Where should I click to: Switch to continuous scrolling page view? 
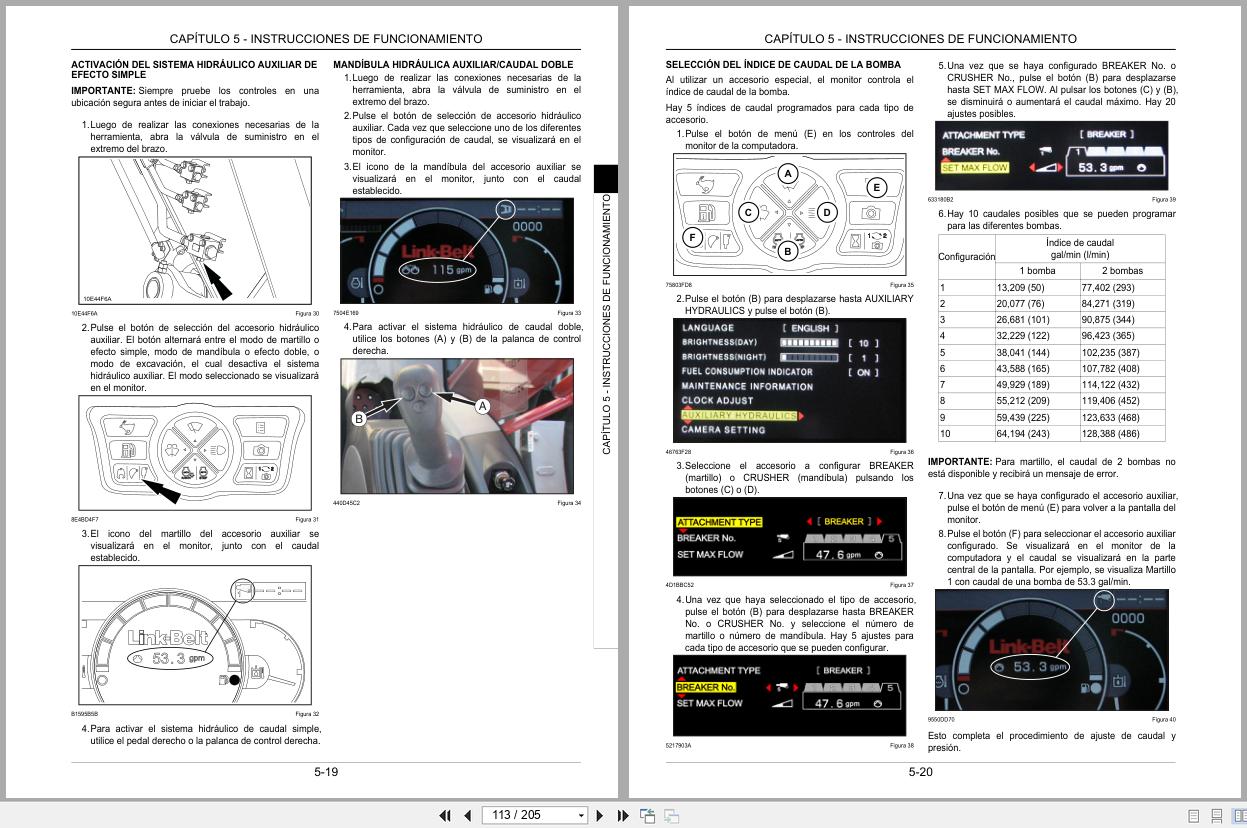click(1217, 816)
